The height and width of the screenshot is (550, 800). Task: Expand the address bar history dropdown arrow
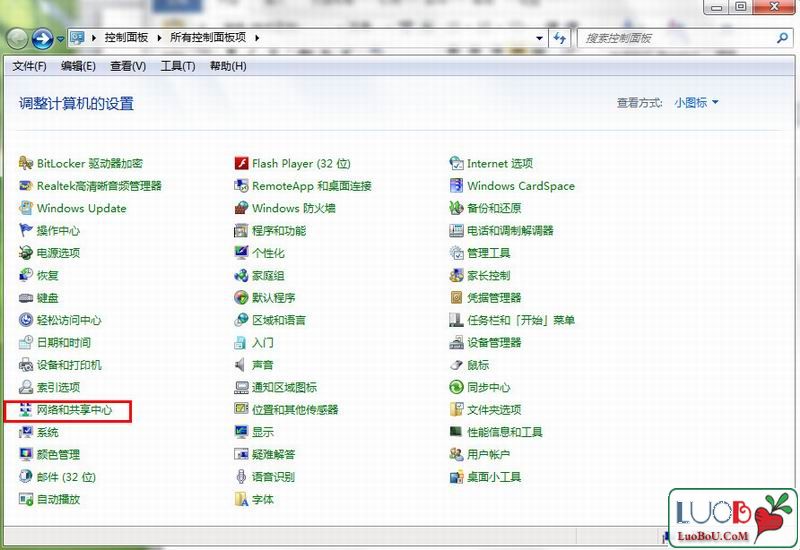click(539, 38)
